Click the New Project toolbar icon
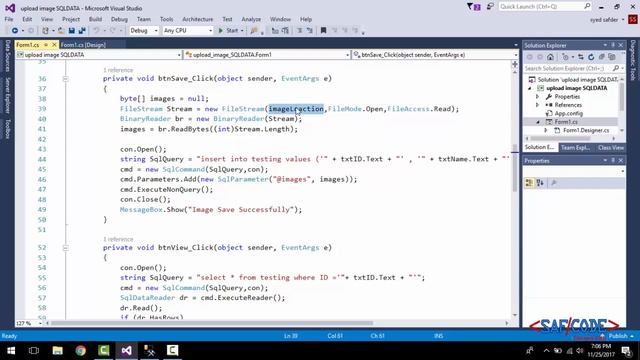Image resolution: width=640 pixels, height=360 pixels. [x=45, y=31]
